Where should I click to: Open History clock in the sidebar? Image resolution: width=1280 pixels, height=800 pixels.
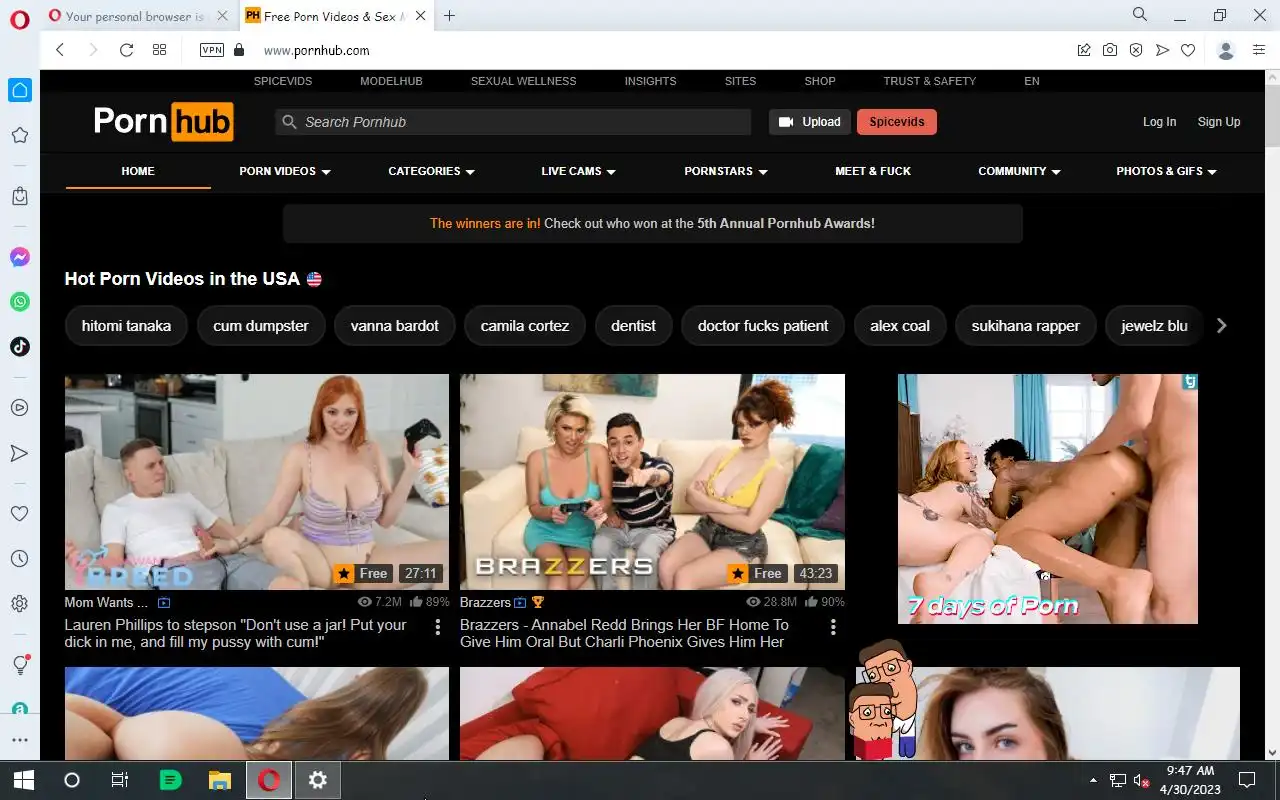coord(20,559)
